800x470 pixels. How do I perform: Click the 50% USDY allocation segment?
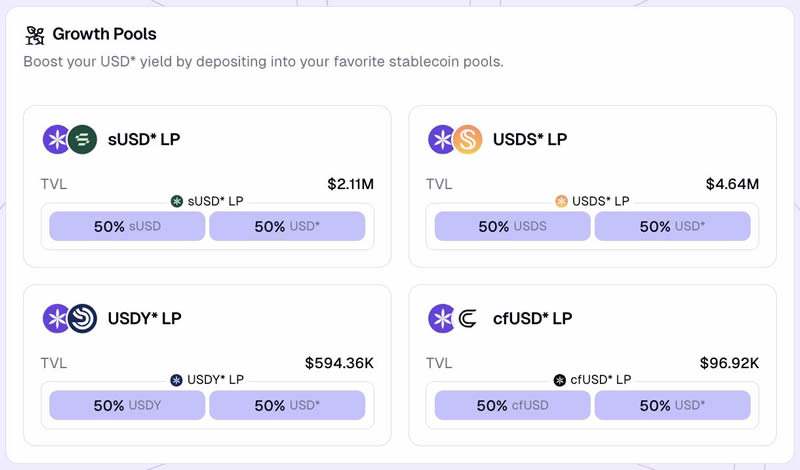[127, 405]
